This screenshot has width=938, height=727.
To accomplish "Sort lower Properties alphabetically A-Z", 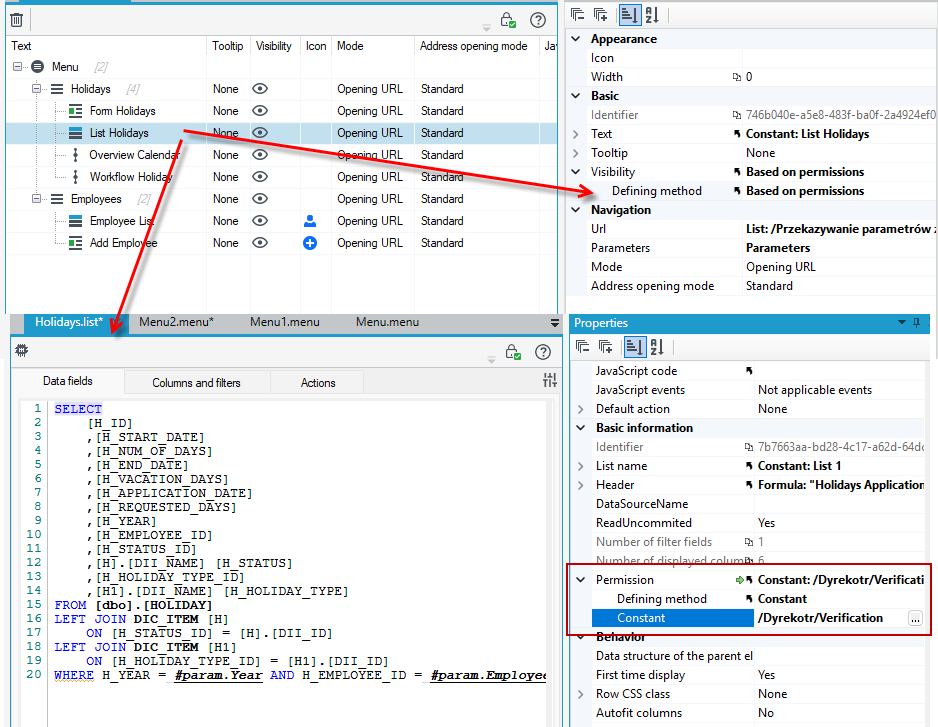I will pyautogui.click(x=657, y=346).
